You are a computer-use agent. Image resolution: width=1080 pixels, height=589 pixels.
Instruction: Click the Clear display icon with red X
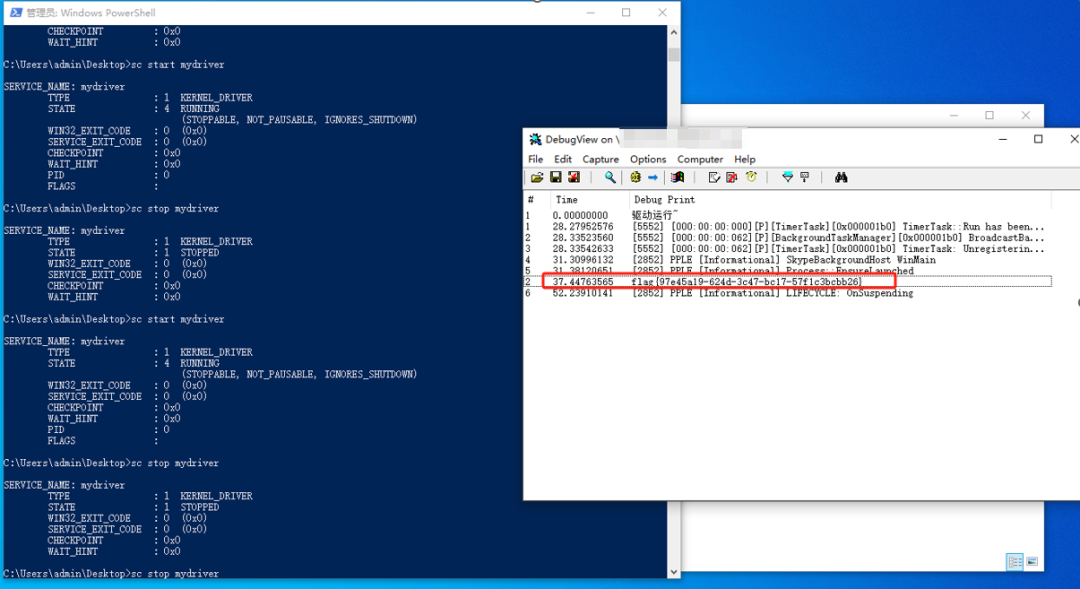point(732,178)
